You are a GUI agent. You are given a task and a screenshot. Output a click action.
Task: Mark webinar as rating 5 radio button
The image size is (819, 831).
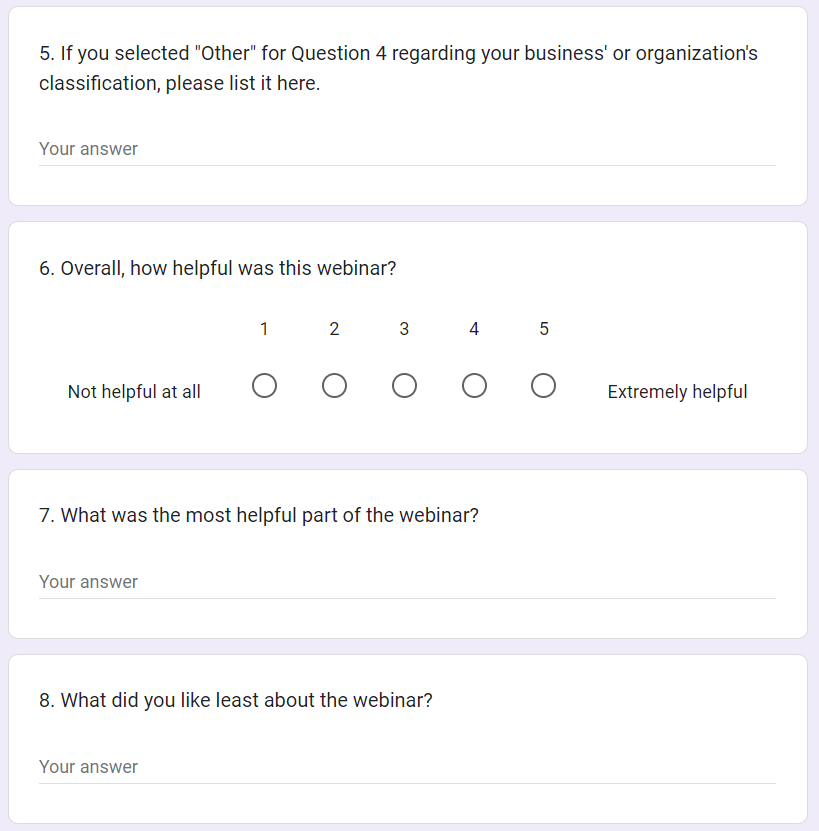(x=544, y=386)
